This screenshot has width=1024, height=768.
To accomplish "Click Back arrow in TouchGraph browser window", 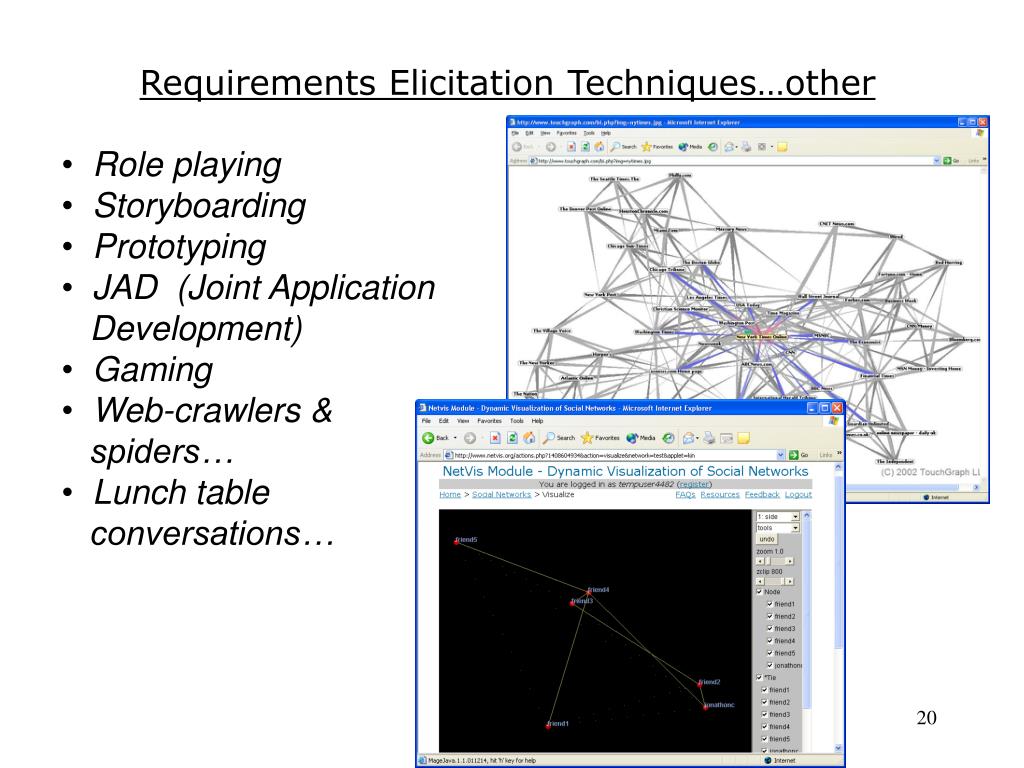I will 517,147.
